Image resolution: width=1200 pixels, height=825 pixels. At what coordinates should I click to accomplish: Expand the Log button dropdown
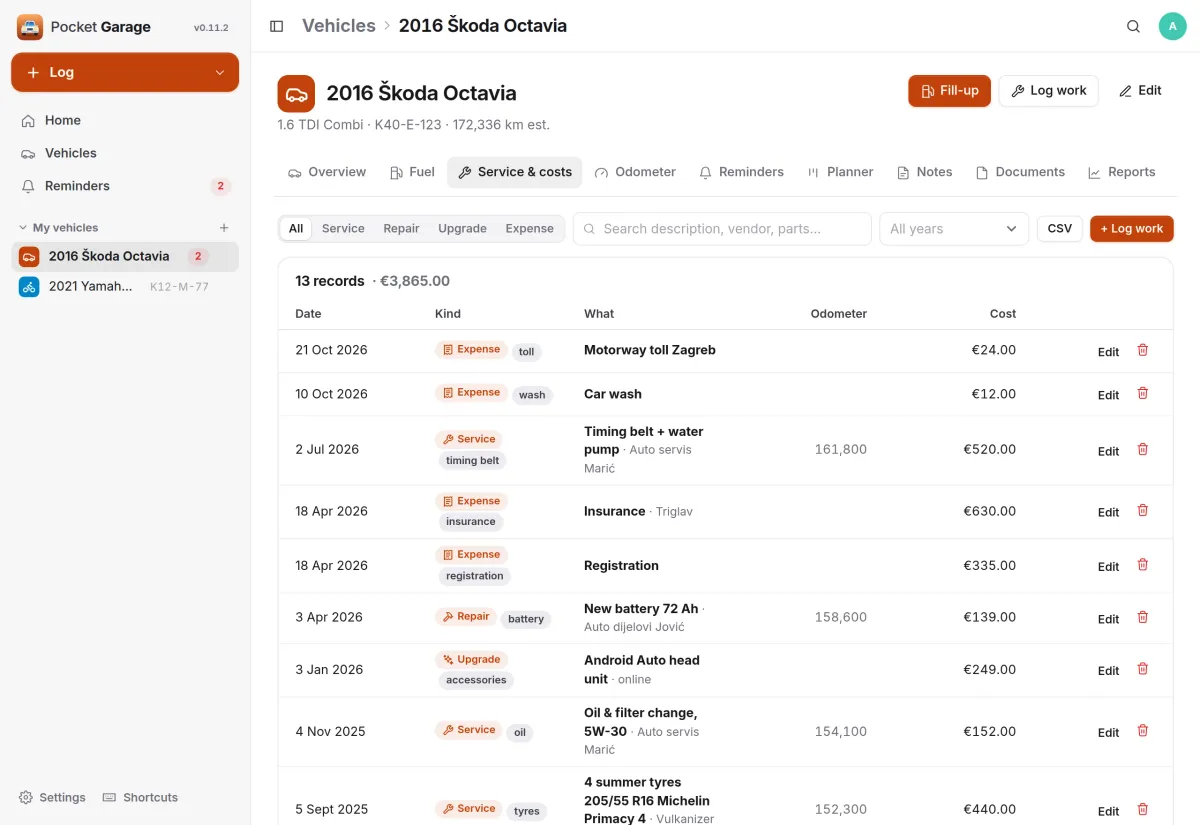click(220, 73)
